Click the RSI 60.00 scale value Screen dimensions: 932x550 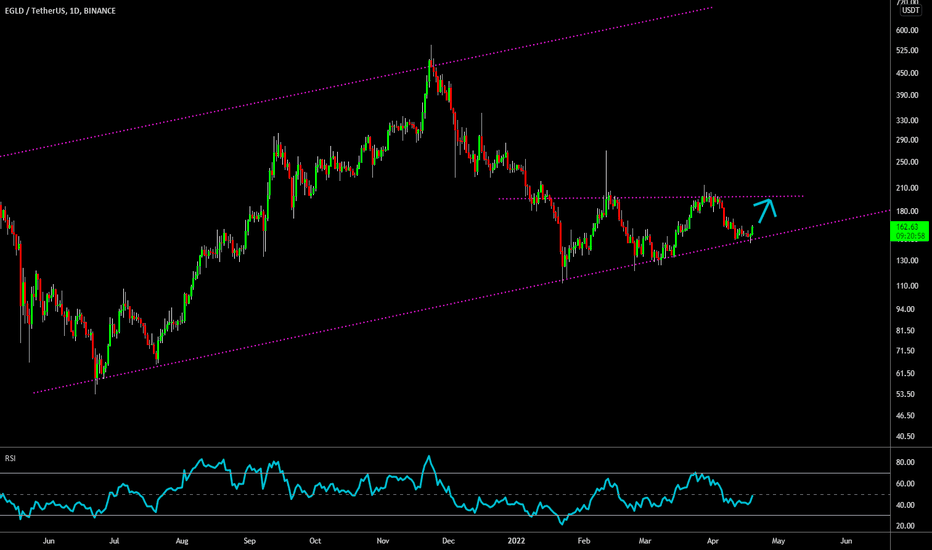(905, 484)
